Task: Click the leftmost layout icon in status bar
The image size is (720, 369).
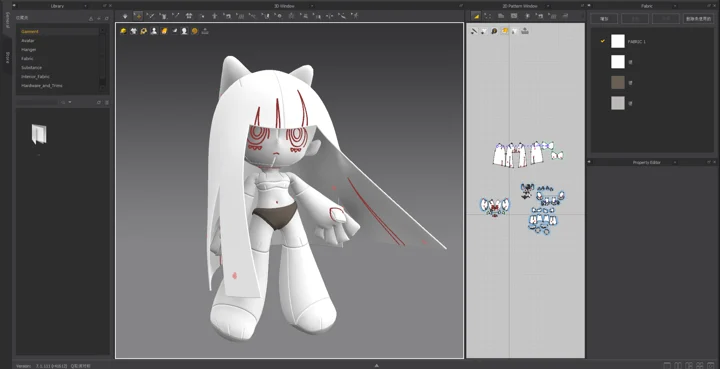Action: 667,366
